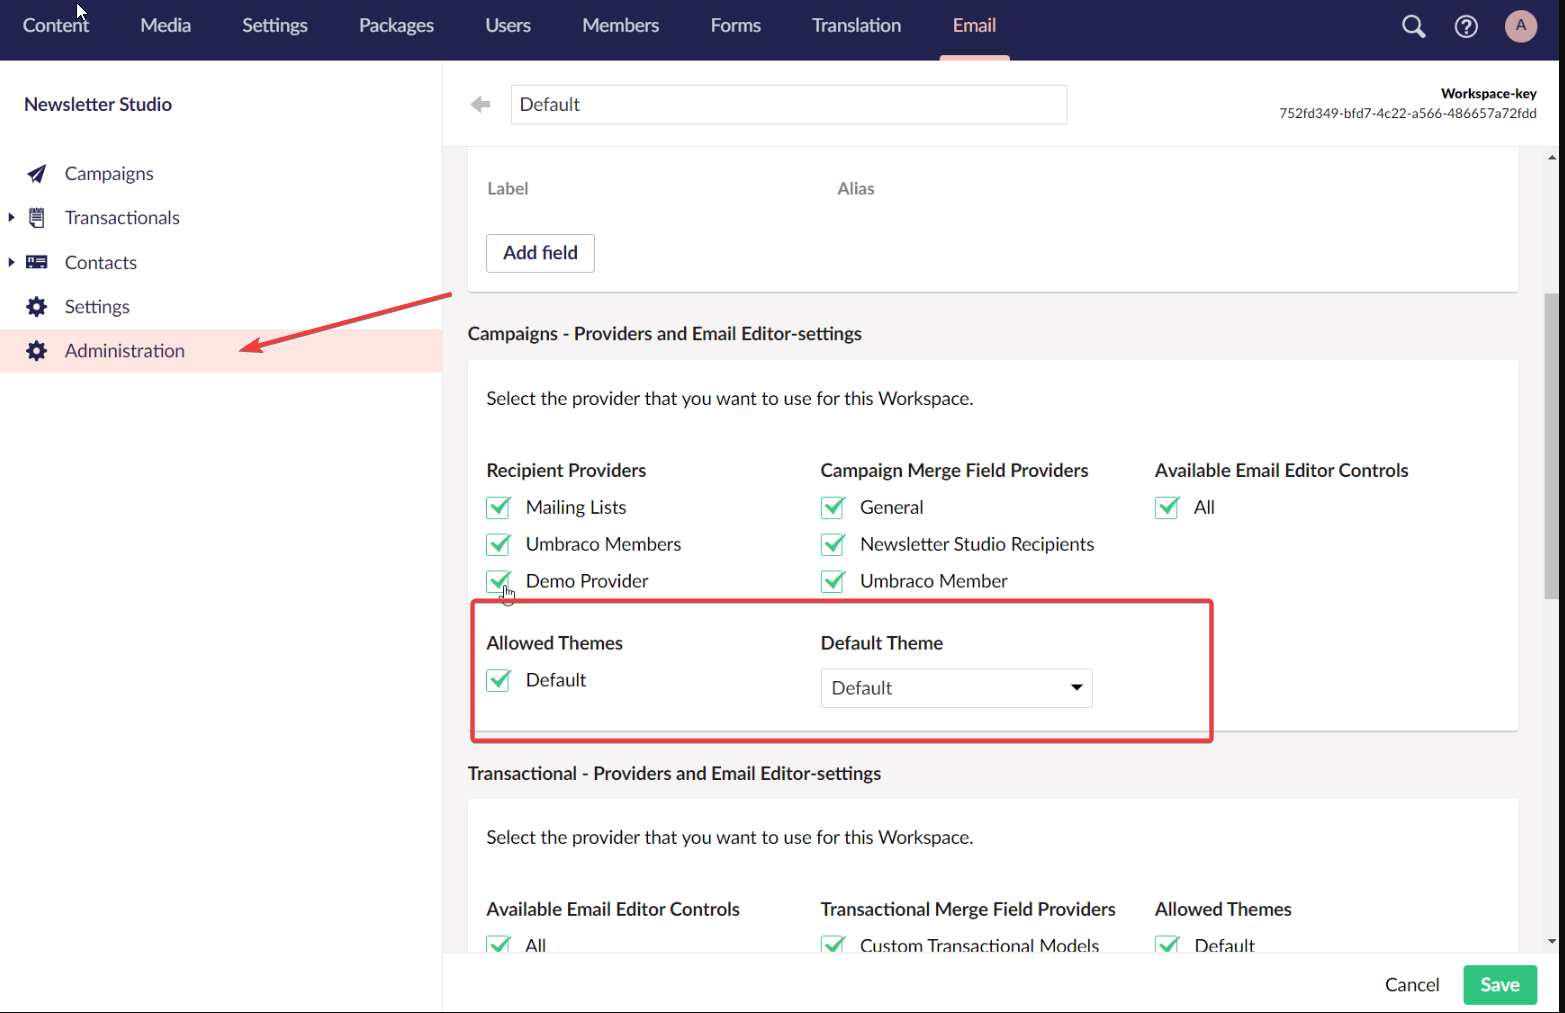
Task: Click the Recipient Providers heading
Action: coord(566,471)
